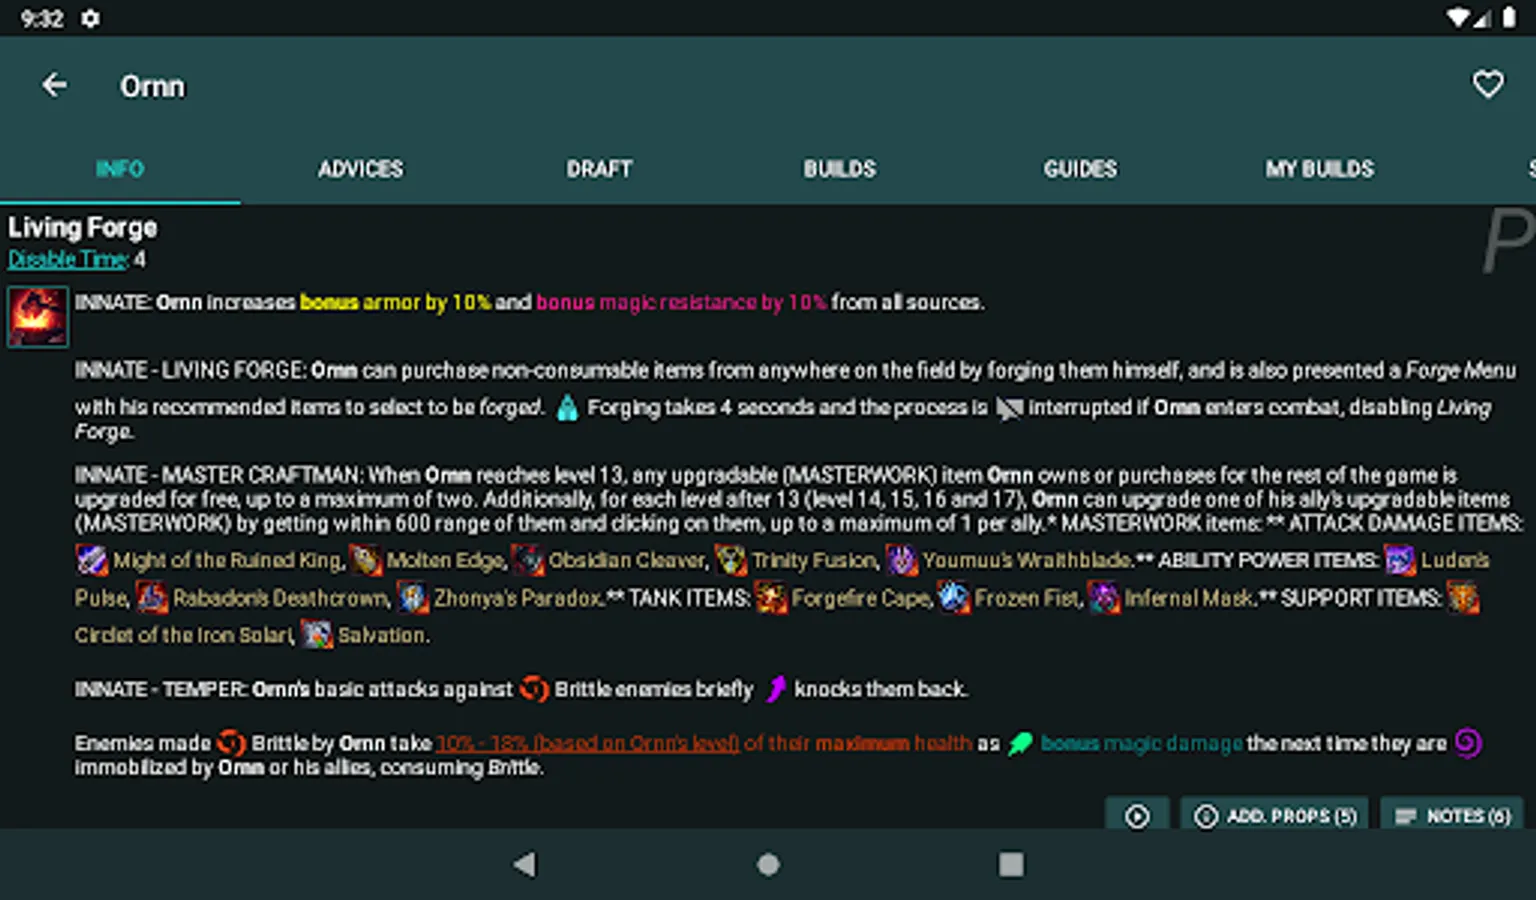Tap the Infernal Mask item name

[x=1190, y=598]
